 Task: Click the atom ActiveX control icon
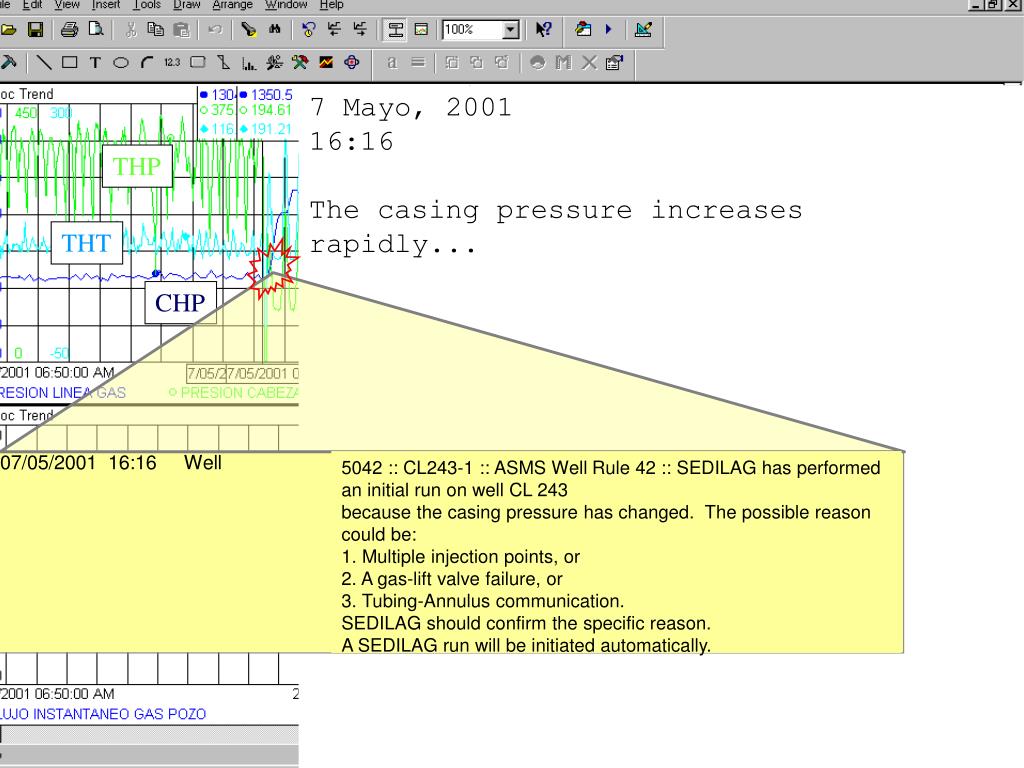pos(351,63)
